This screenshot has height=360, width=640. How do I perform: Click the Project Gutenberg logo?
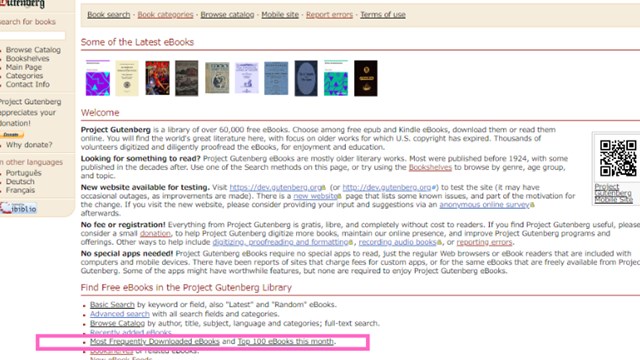(22, 4)
